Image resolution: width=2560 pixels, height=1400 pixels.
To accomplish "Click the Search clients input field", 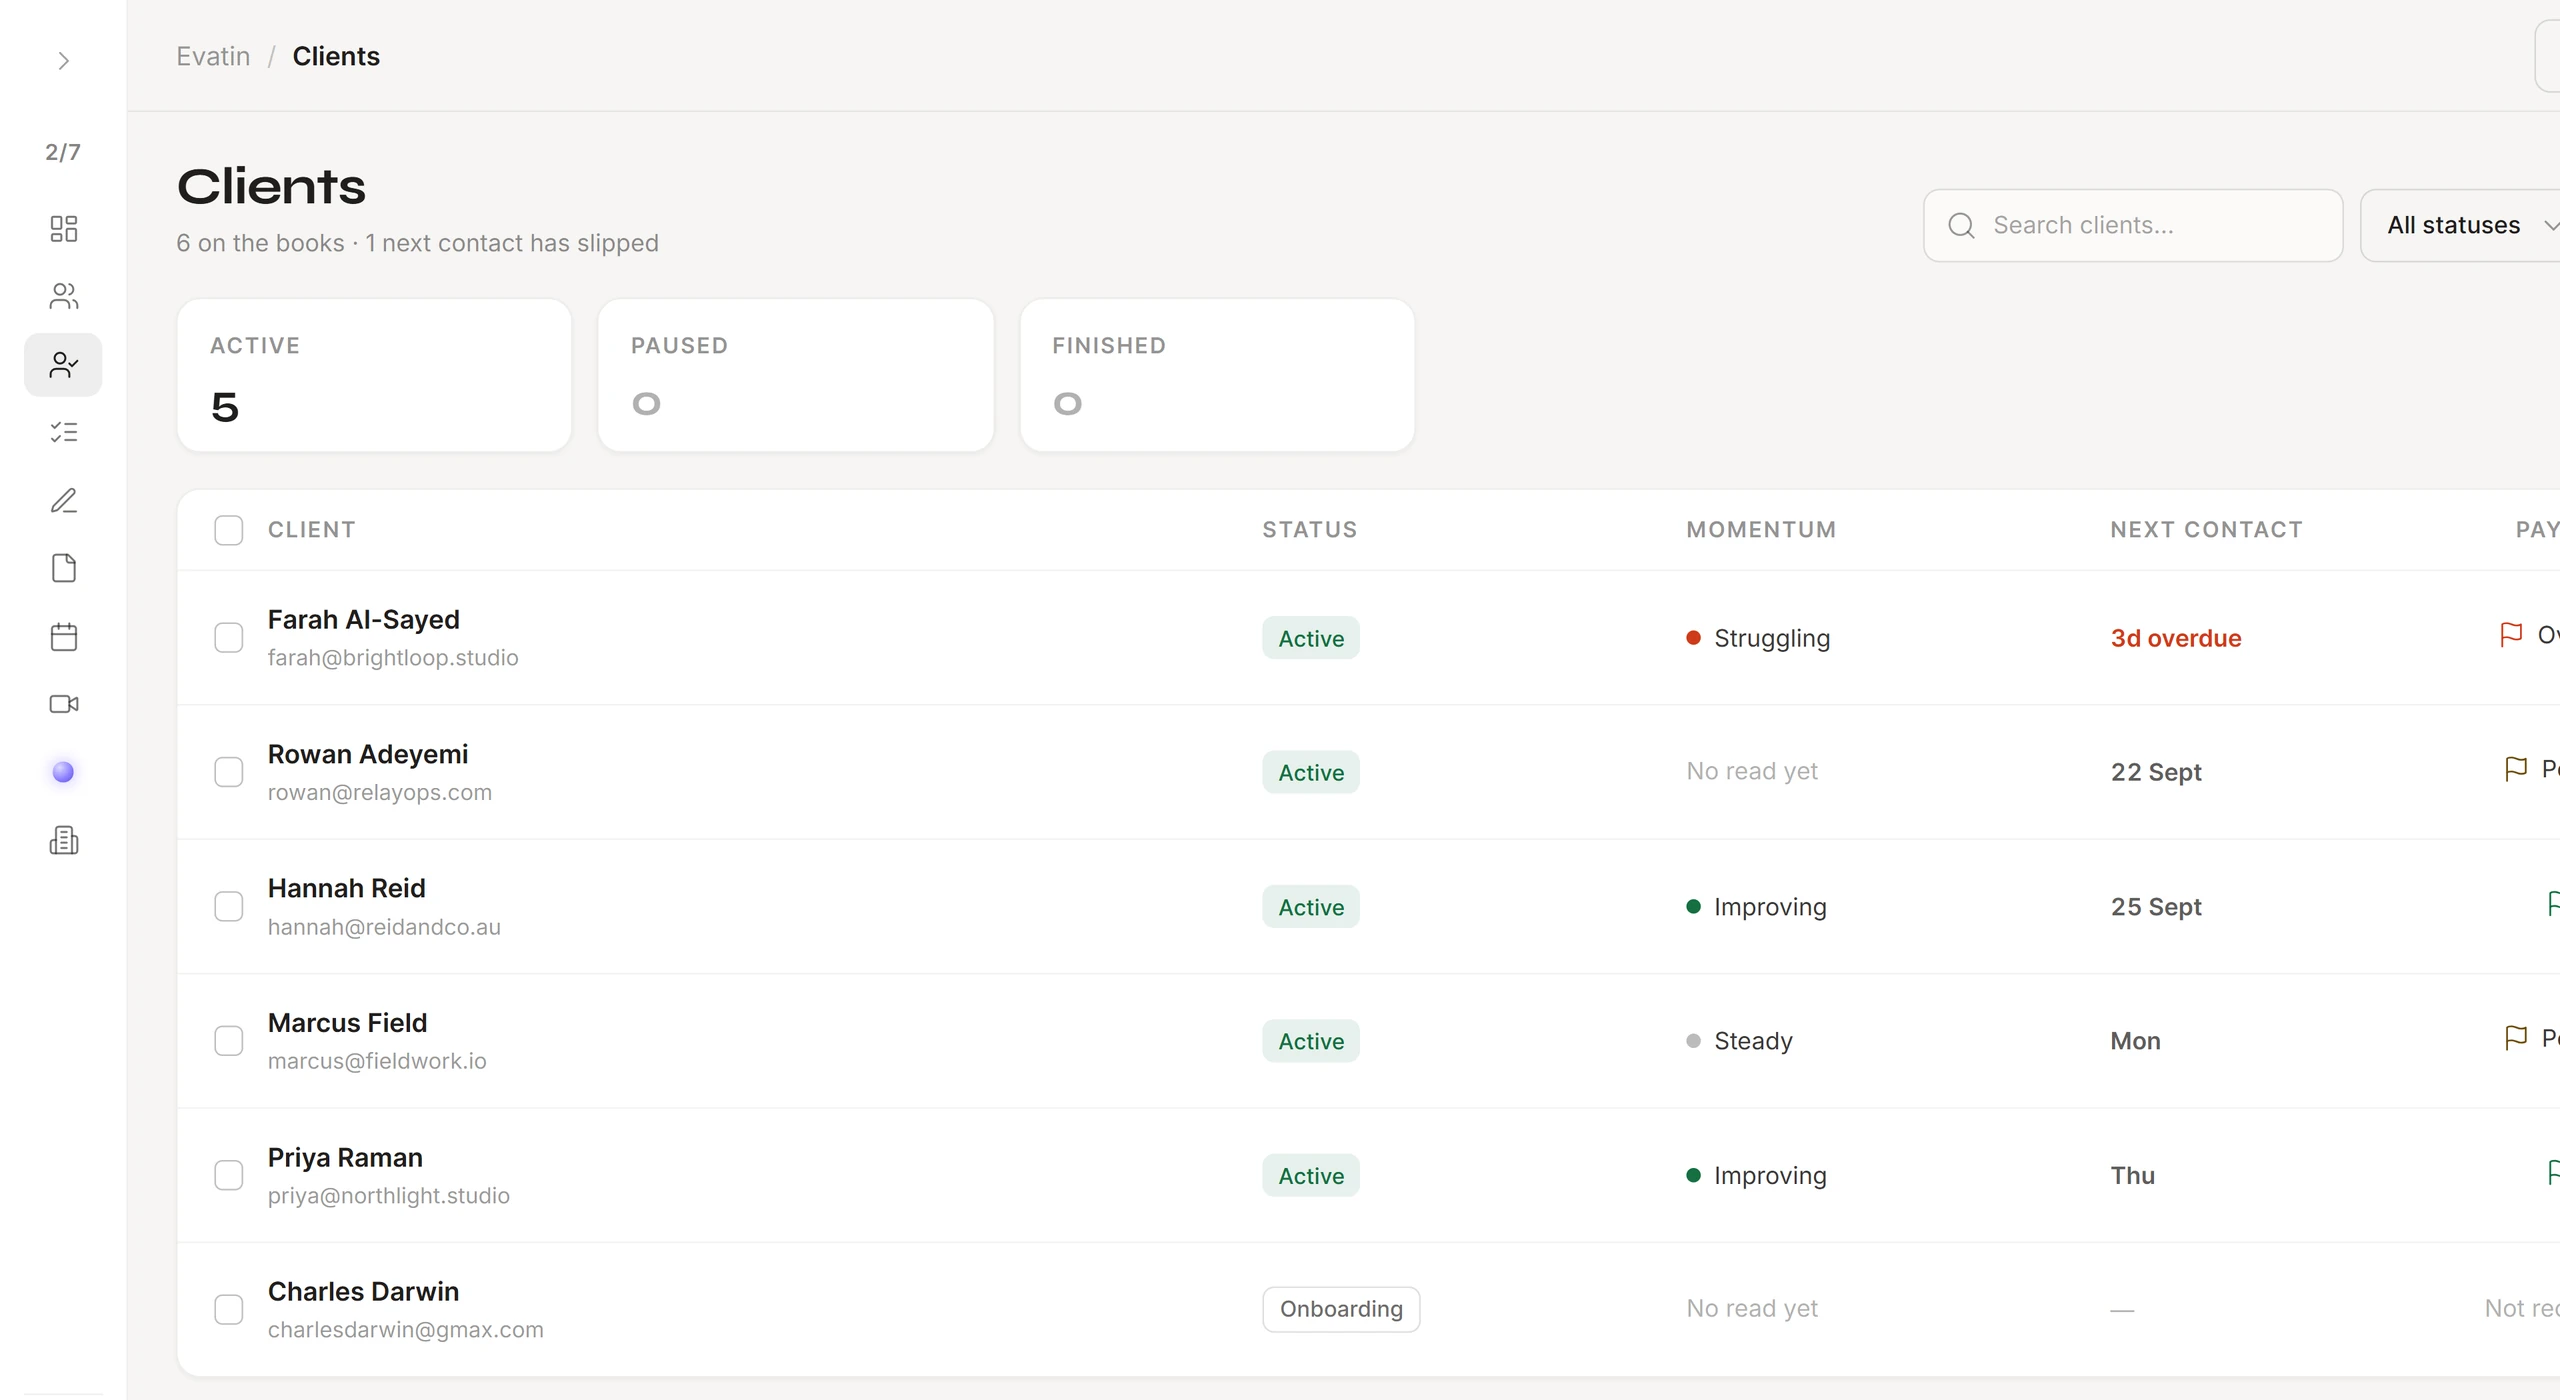I will pyautogui.click(x=2133, y=225).
